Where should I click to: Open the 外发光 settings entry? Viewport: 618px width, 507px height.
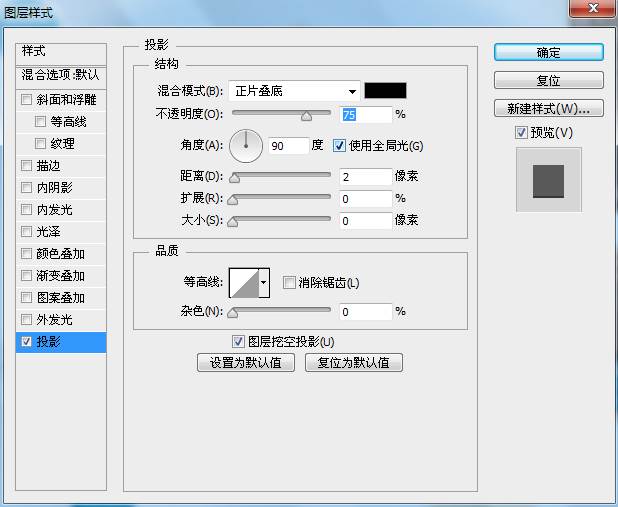point(54,319)
